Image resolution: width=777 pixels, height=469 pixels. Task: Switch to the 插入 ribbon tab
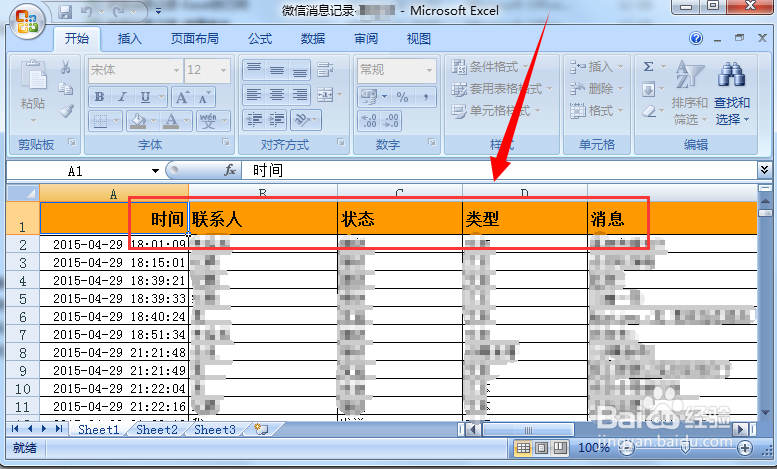[129, 39]
